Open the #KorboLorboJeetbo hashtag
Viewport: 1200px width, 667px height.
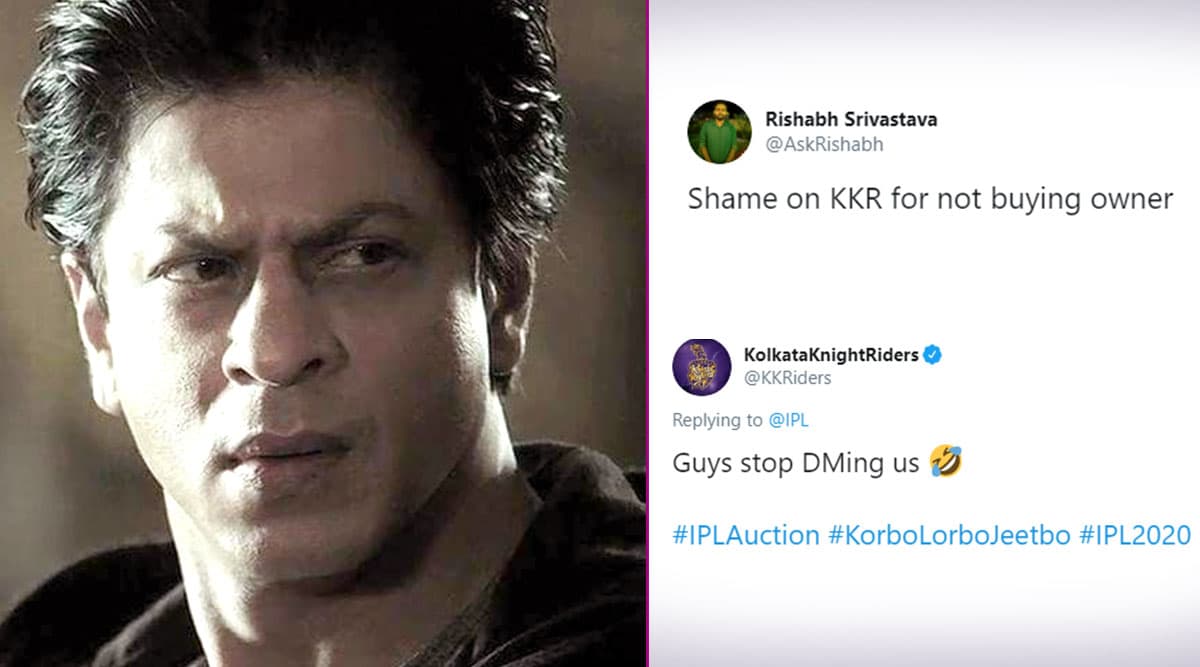949,535
